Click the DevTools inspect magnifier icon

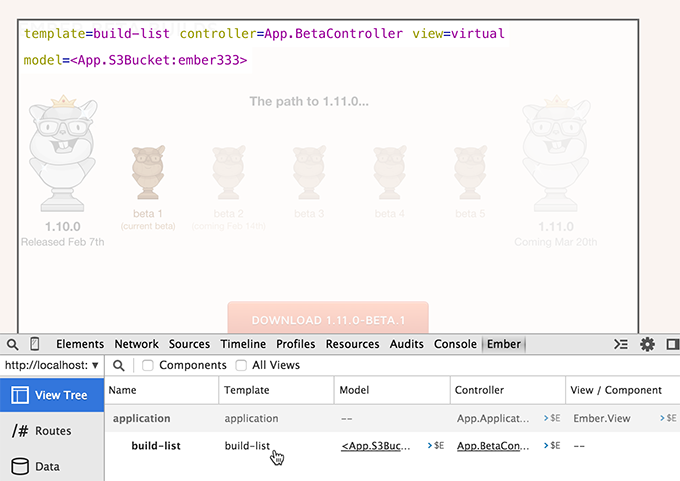pyautogui.click(x=11, y=344)
